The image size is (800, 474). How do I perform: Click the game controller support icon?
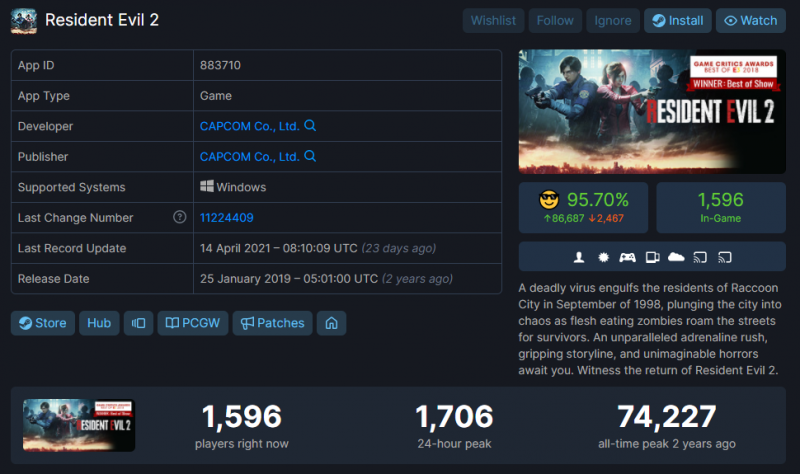pos(627,257)
